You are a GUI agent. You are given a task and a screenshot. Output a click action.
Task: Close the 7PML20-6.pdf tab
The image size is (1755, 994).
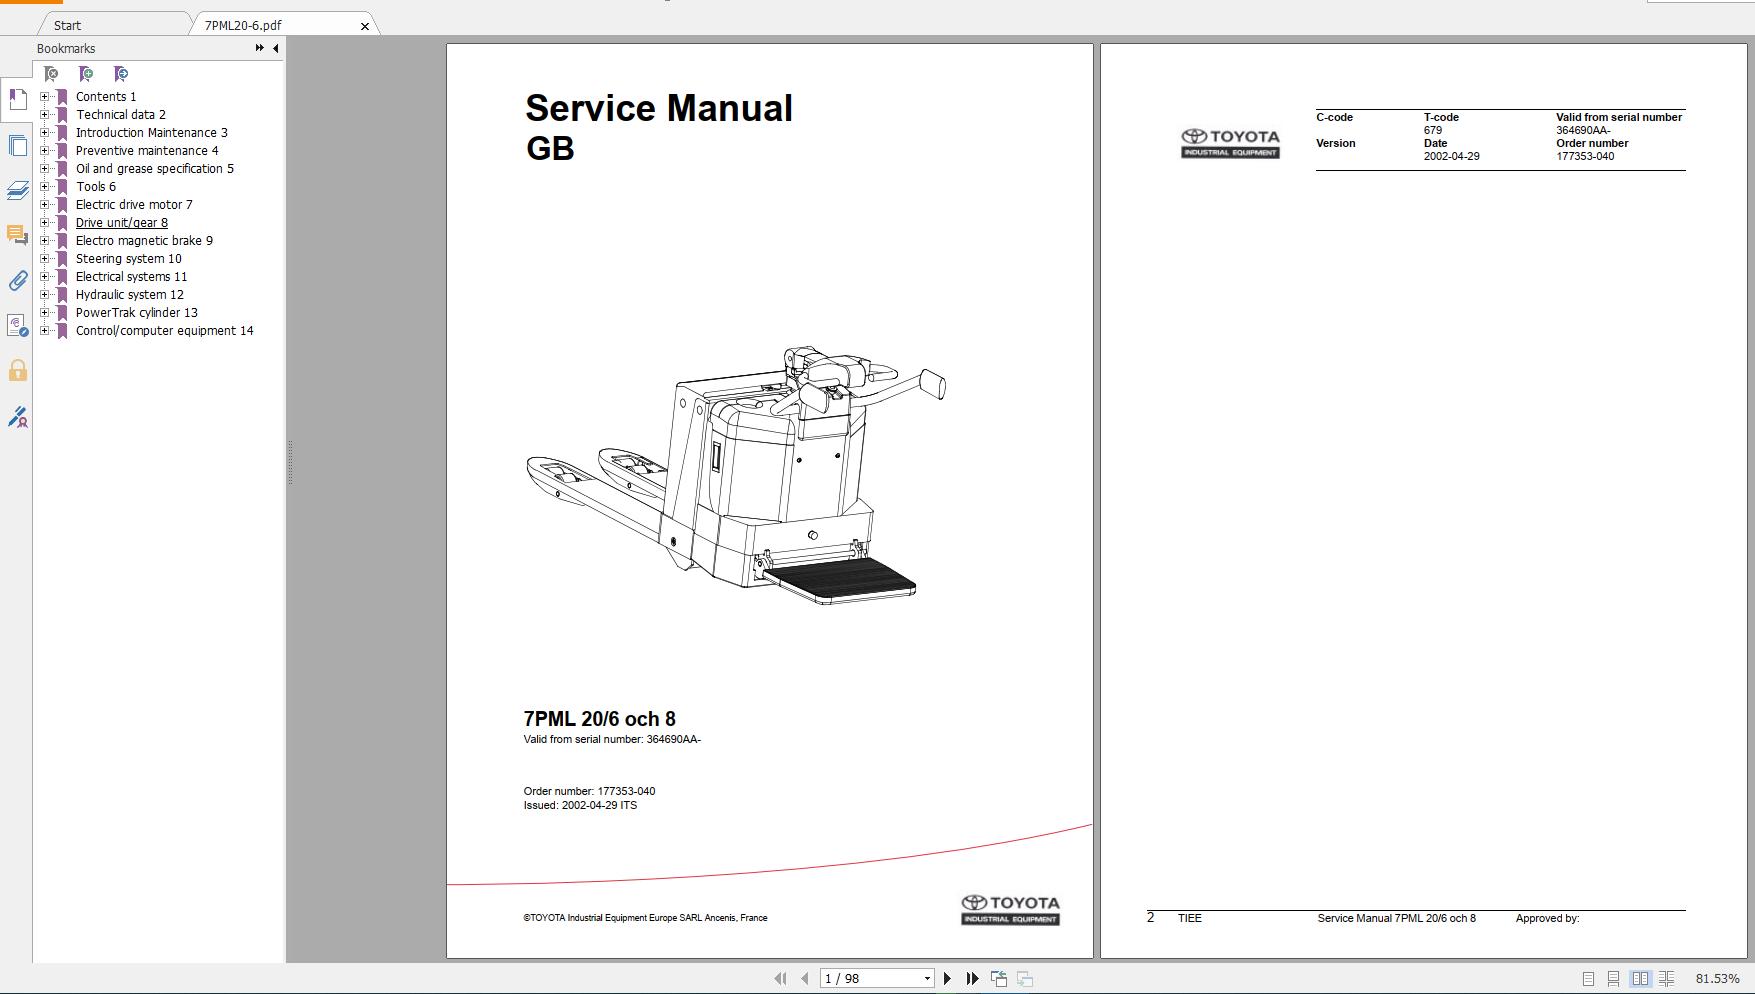click(365, 26)
